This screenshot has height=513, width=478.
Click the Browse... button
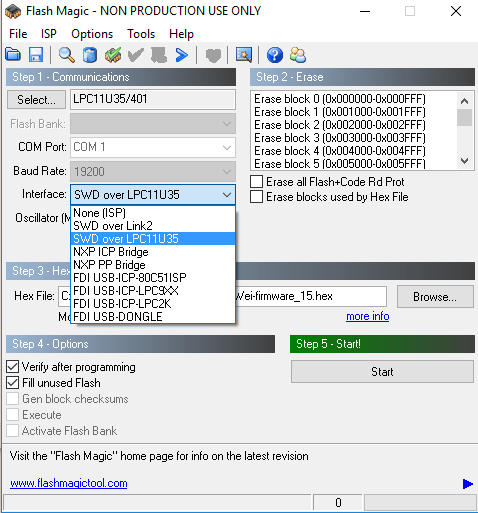tap(435, 297)
